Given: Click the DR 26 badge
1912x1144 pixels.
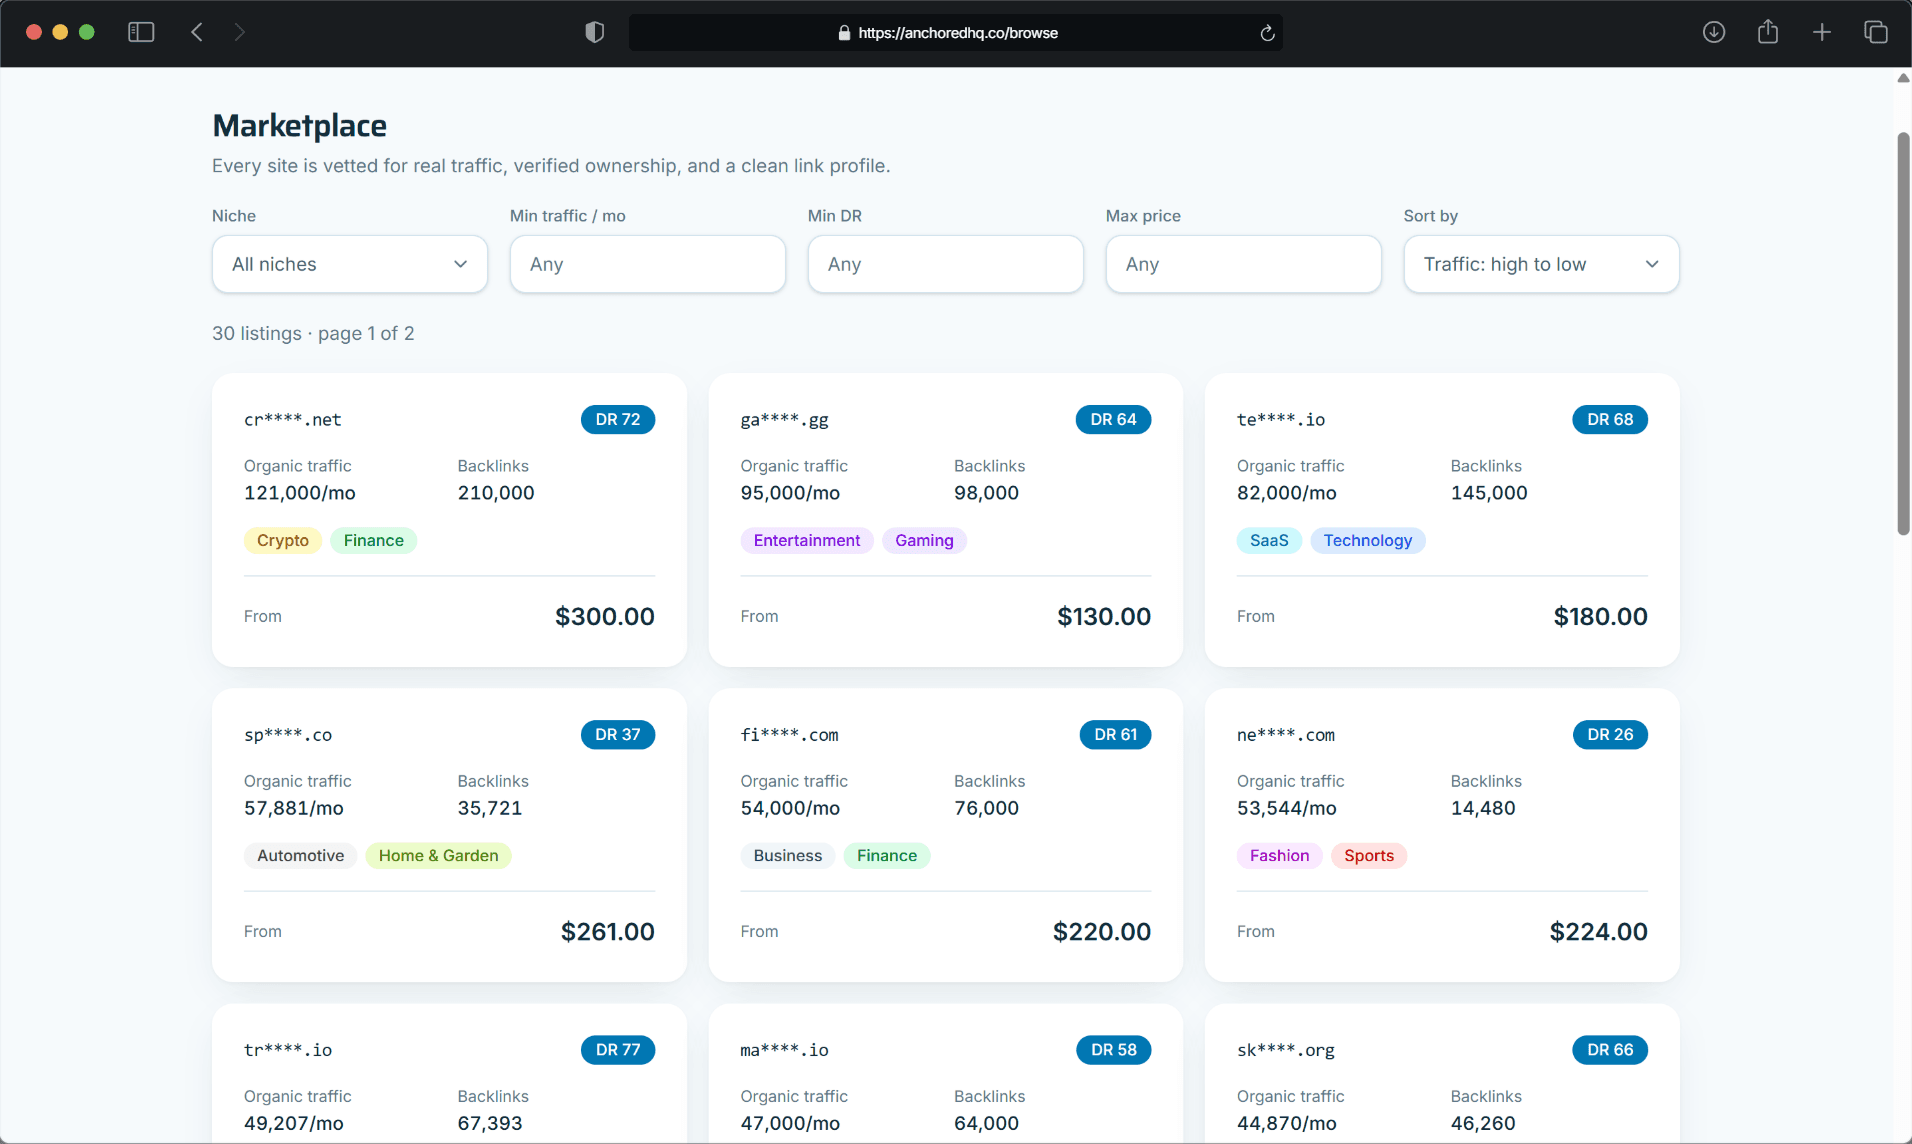Looking at the screenshot, I should pos(1610,735).
